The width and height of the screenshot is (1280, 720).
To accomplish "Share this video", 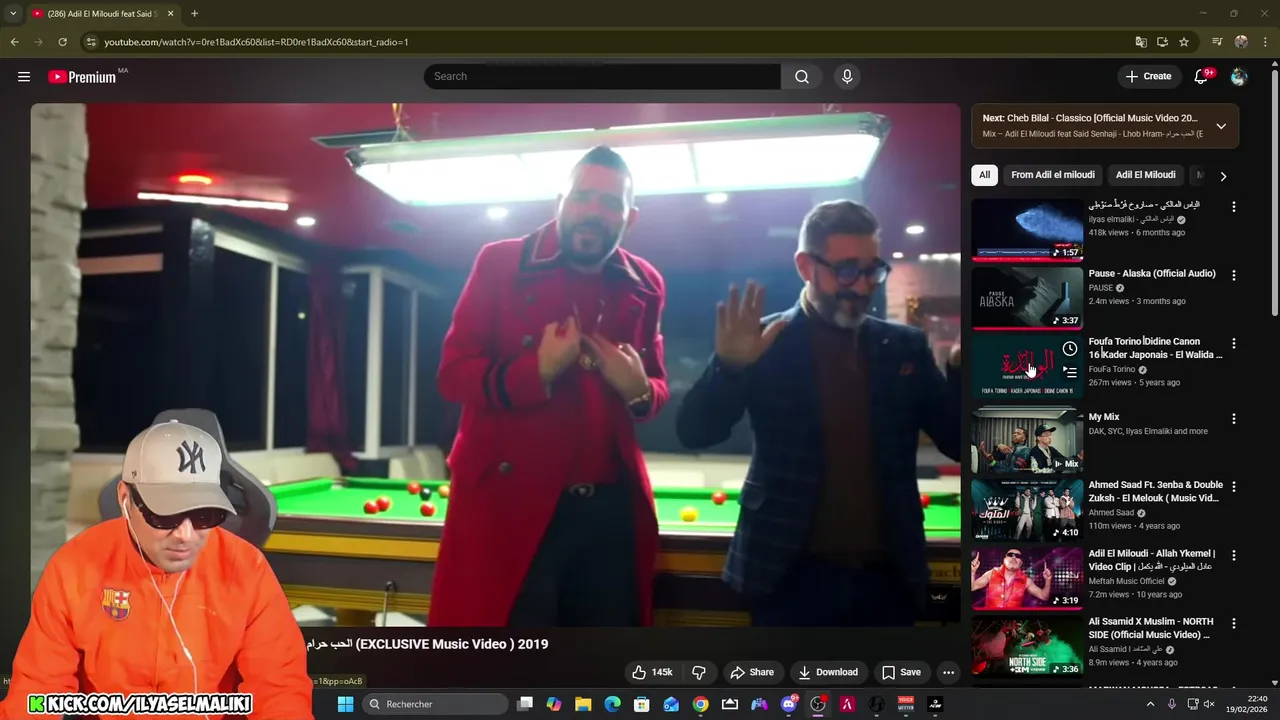I will (x=752, y=672).
